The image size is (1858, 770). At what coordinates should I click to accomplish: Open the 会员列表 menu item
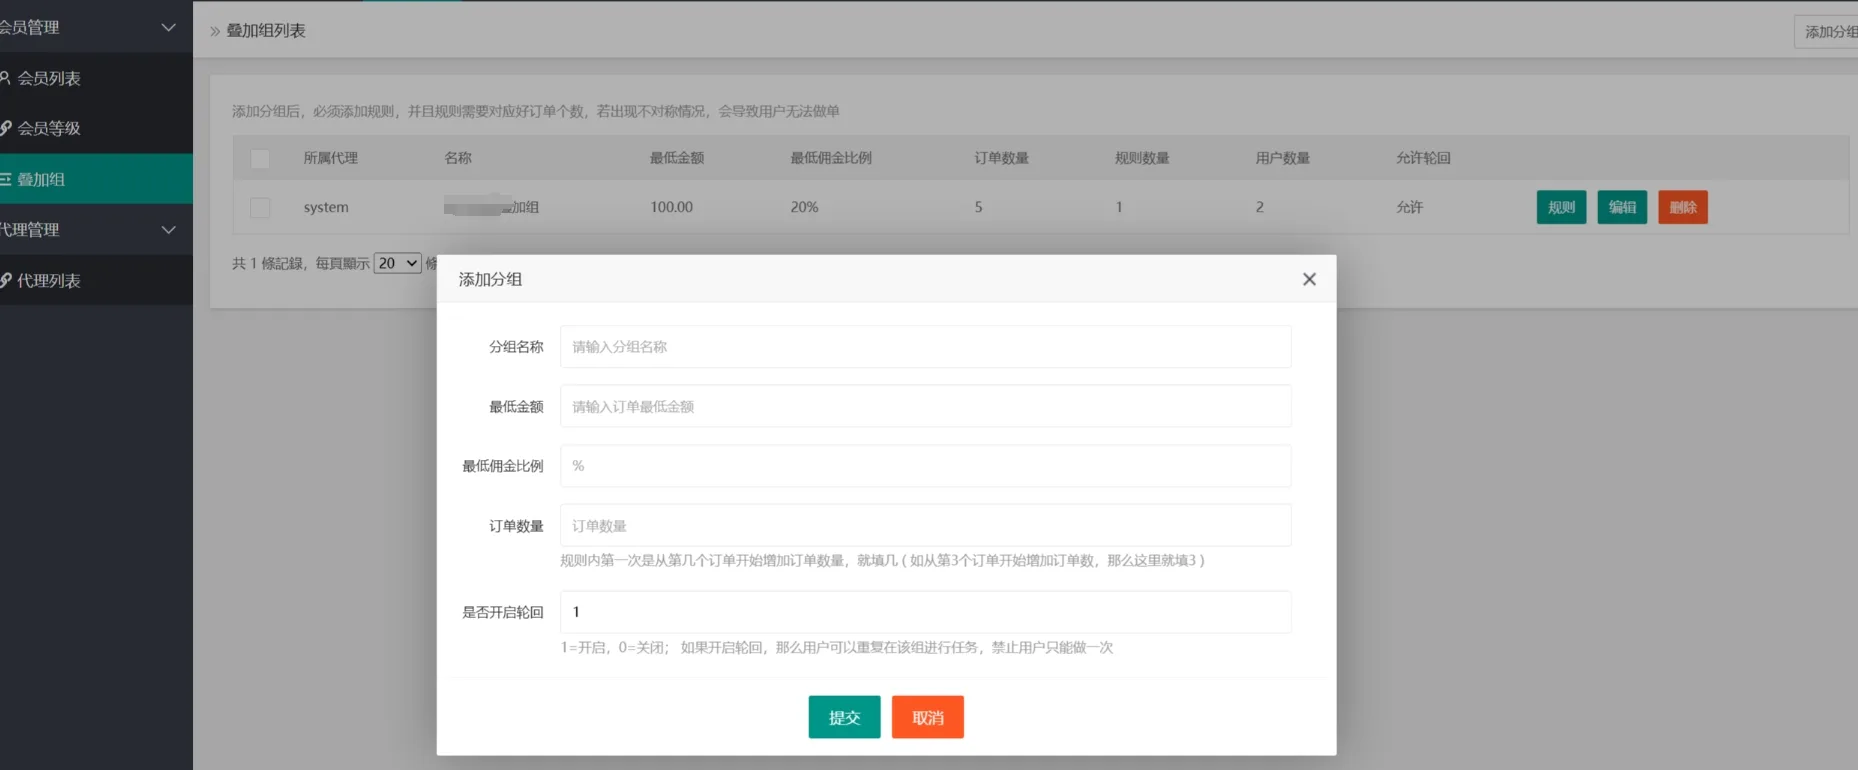point(49,78)
